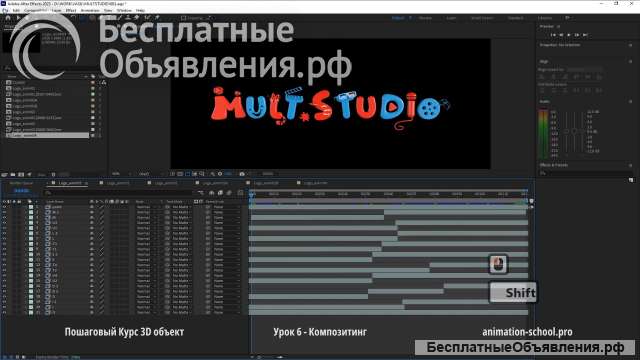Viewport: 640px width, 360px height.
Task: Enable motion blur switch in timeline
Action: [x=229, y=193]
